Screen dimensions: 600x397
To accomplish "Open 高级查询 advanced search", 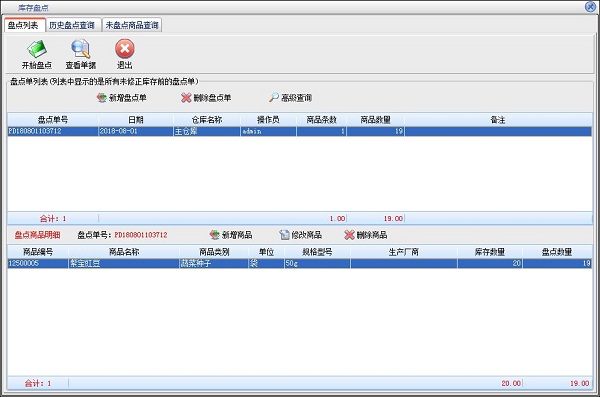I will 290,98.
